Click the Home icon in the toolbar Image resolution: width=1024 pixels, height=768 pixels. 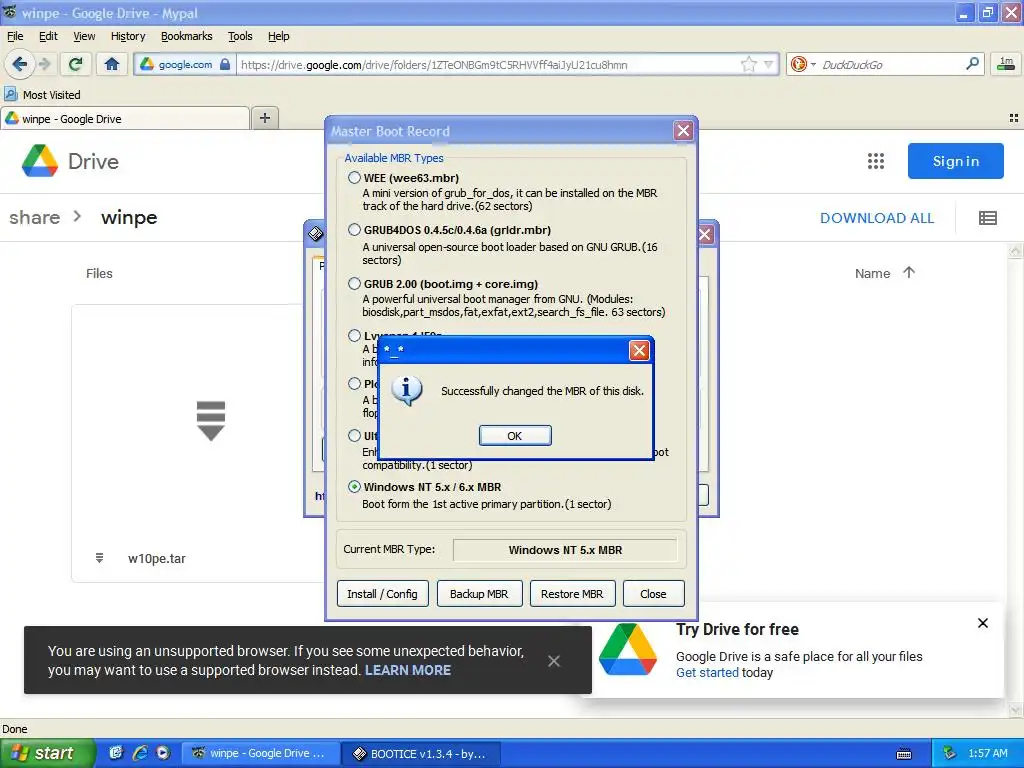point(112,64)
